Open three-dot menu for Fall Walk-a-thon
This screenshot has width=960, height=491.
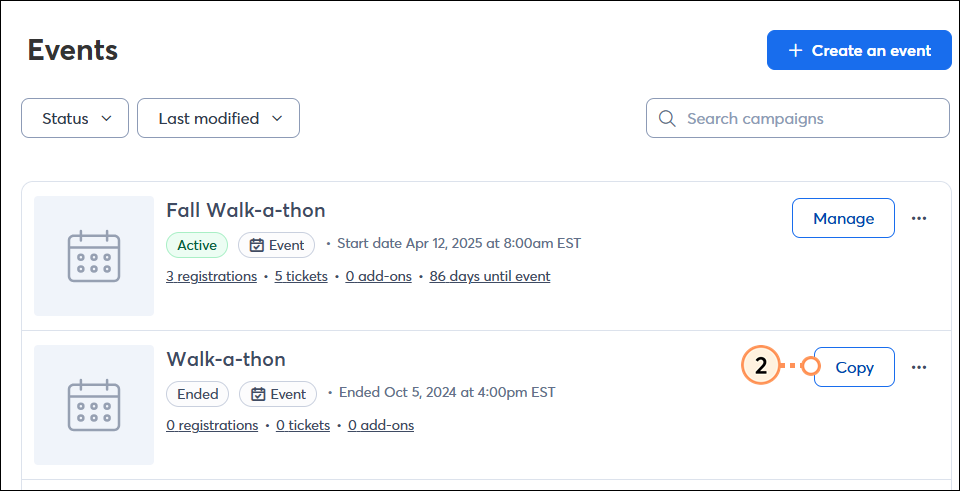[x=918, y=218]
